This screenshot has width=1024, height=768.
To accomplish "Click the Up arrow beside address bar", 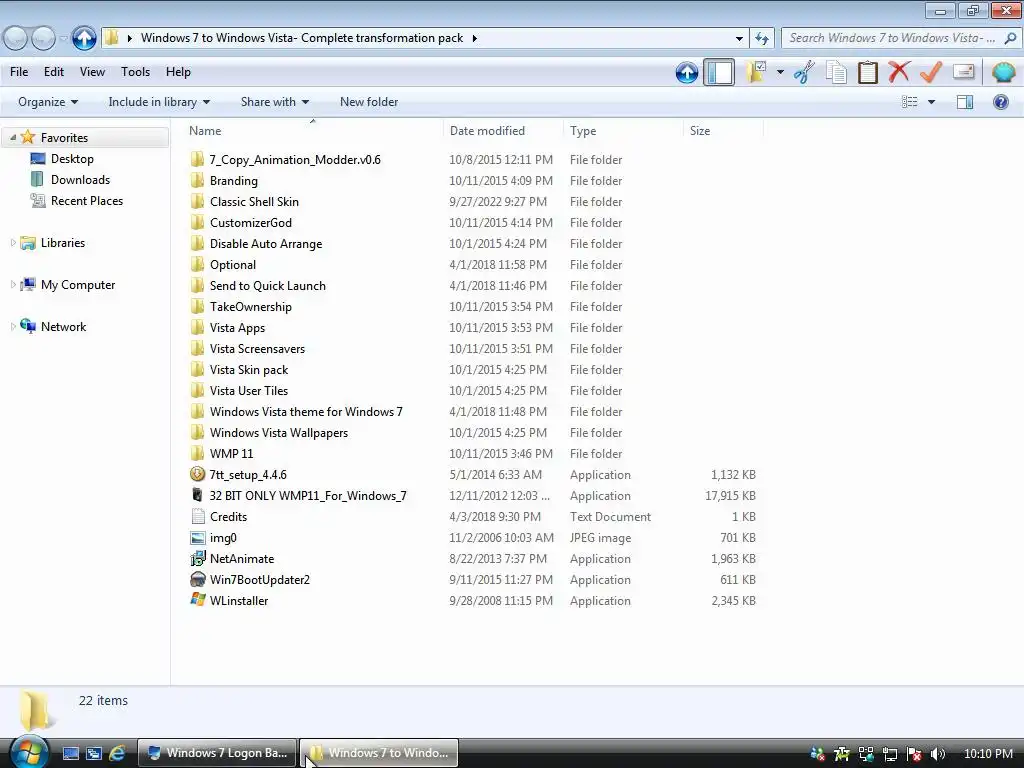I will [84, 38].
